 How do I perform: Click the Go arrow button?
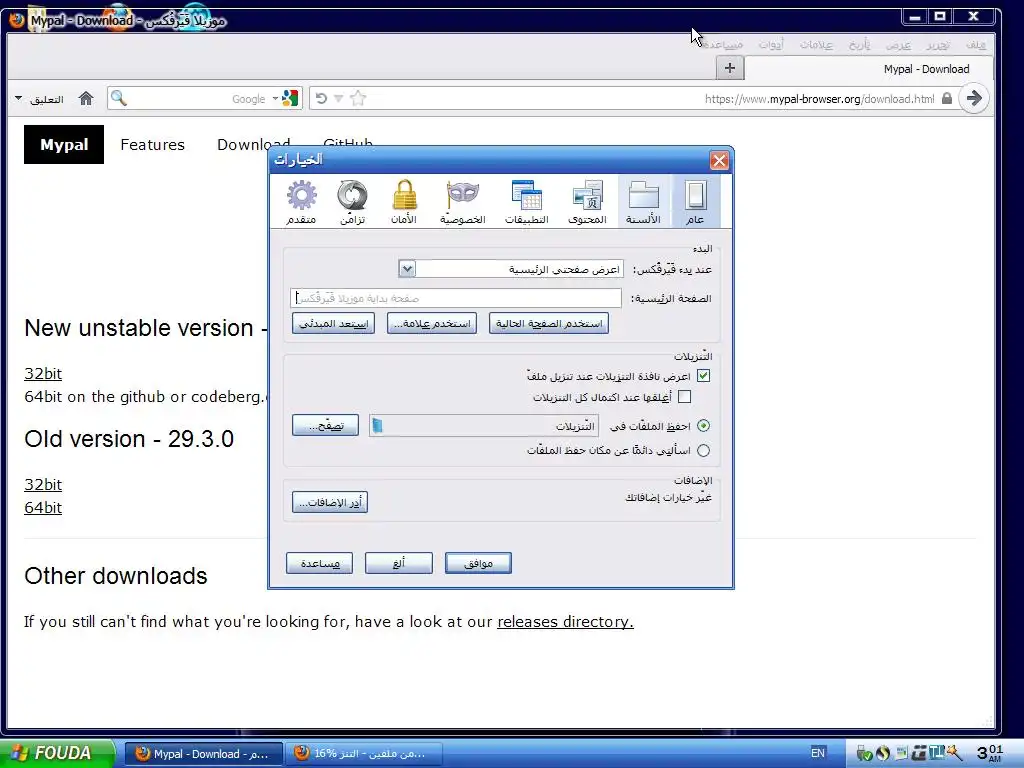tap(974, 99)
